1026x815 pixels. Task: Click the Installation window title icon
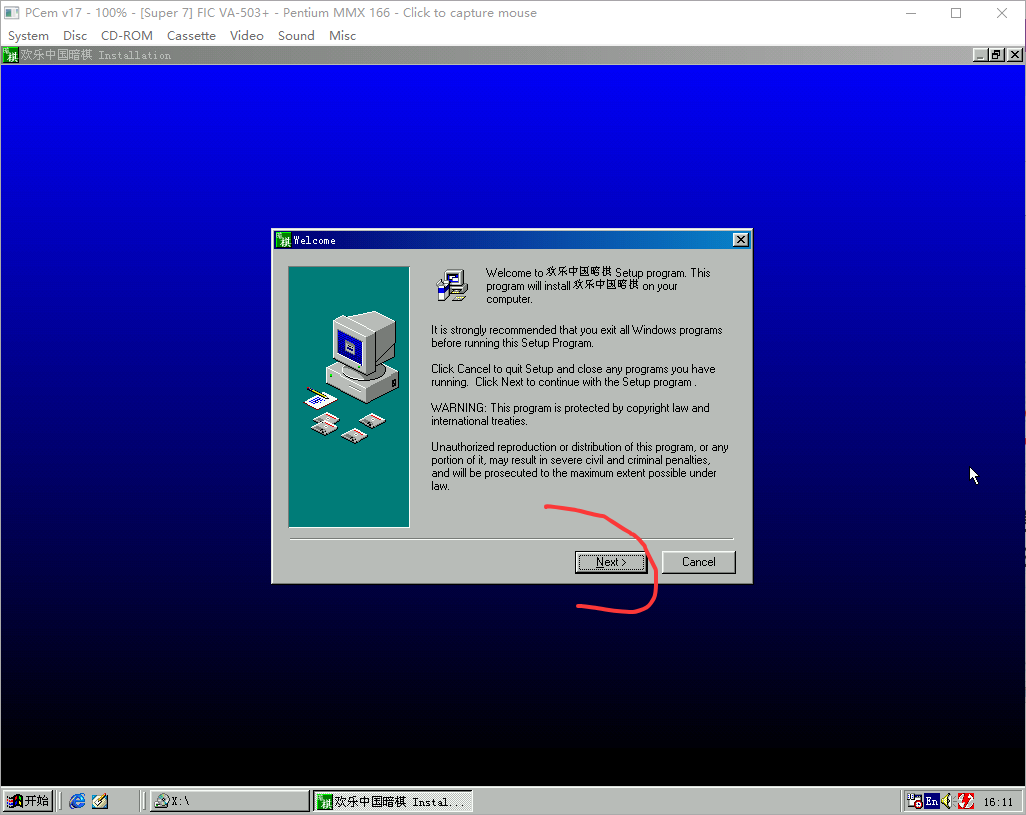pos(11,55)
